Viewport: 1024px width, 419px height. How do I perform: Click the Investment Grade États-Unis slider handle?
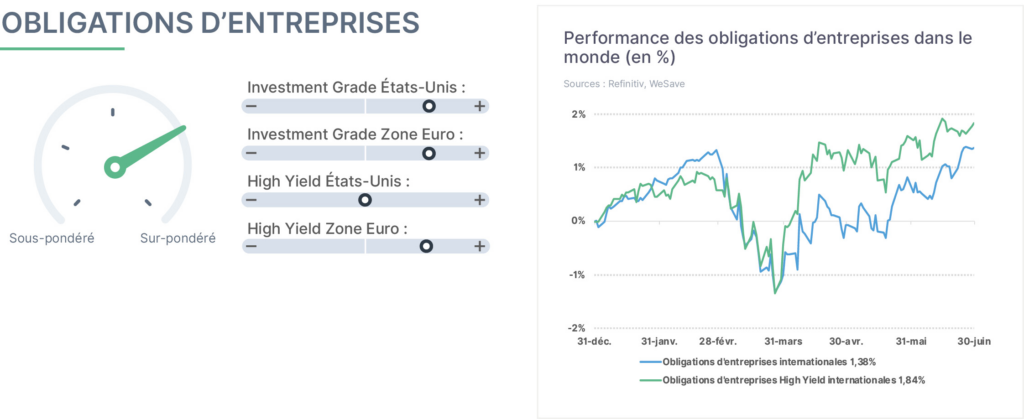tap(429, 106)
